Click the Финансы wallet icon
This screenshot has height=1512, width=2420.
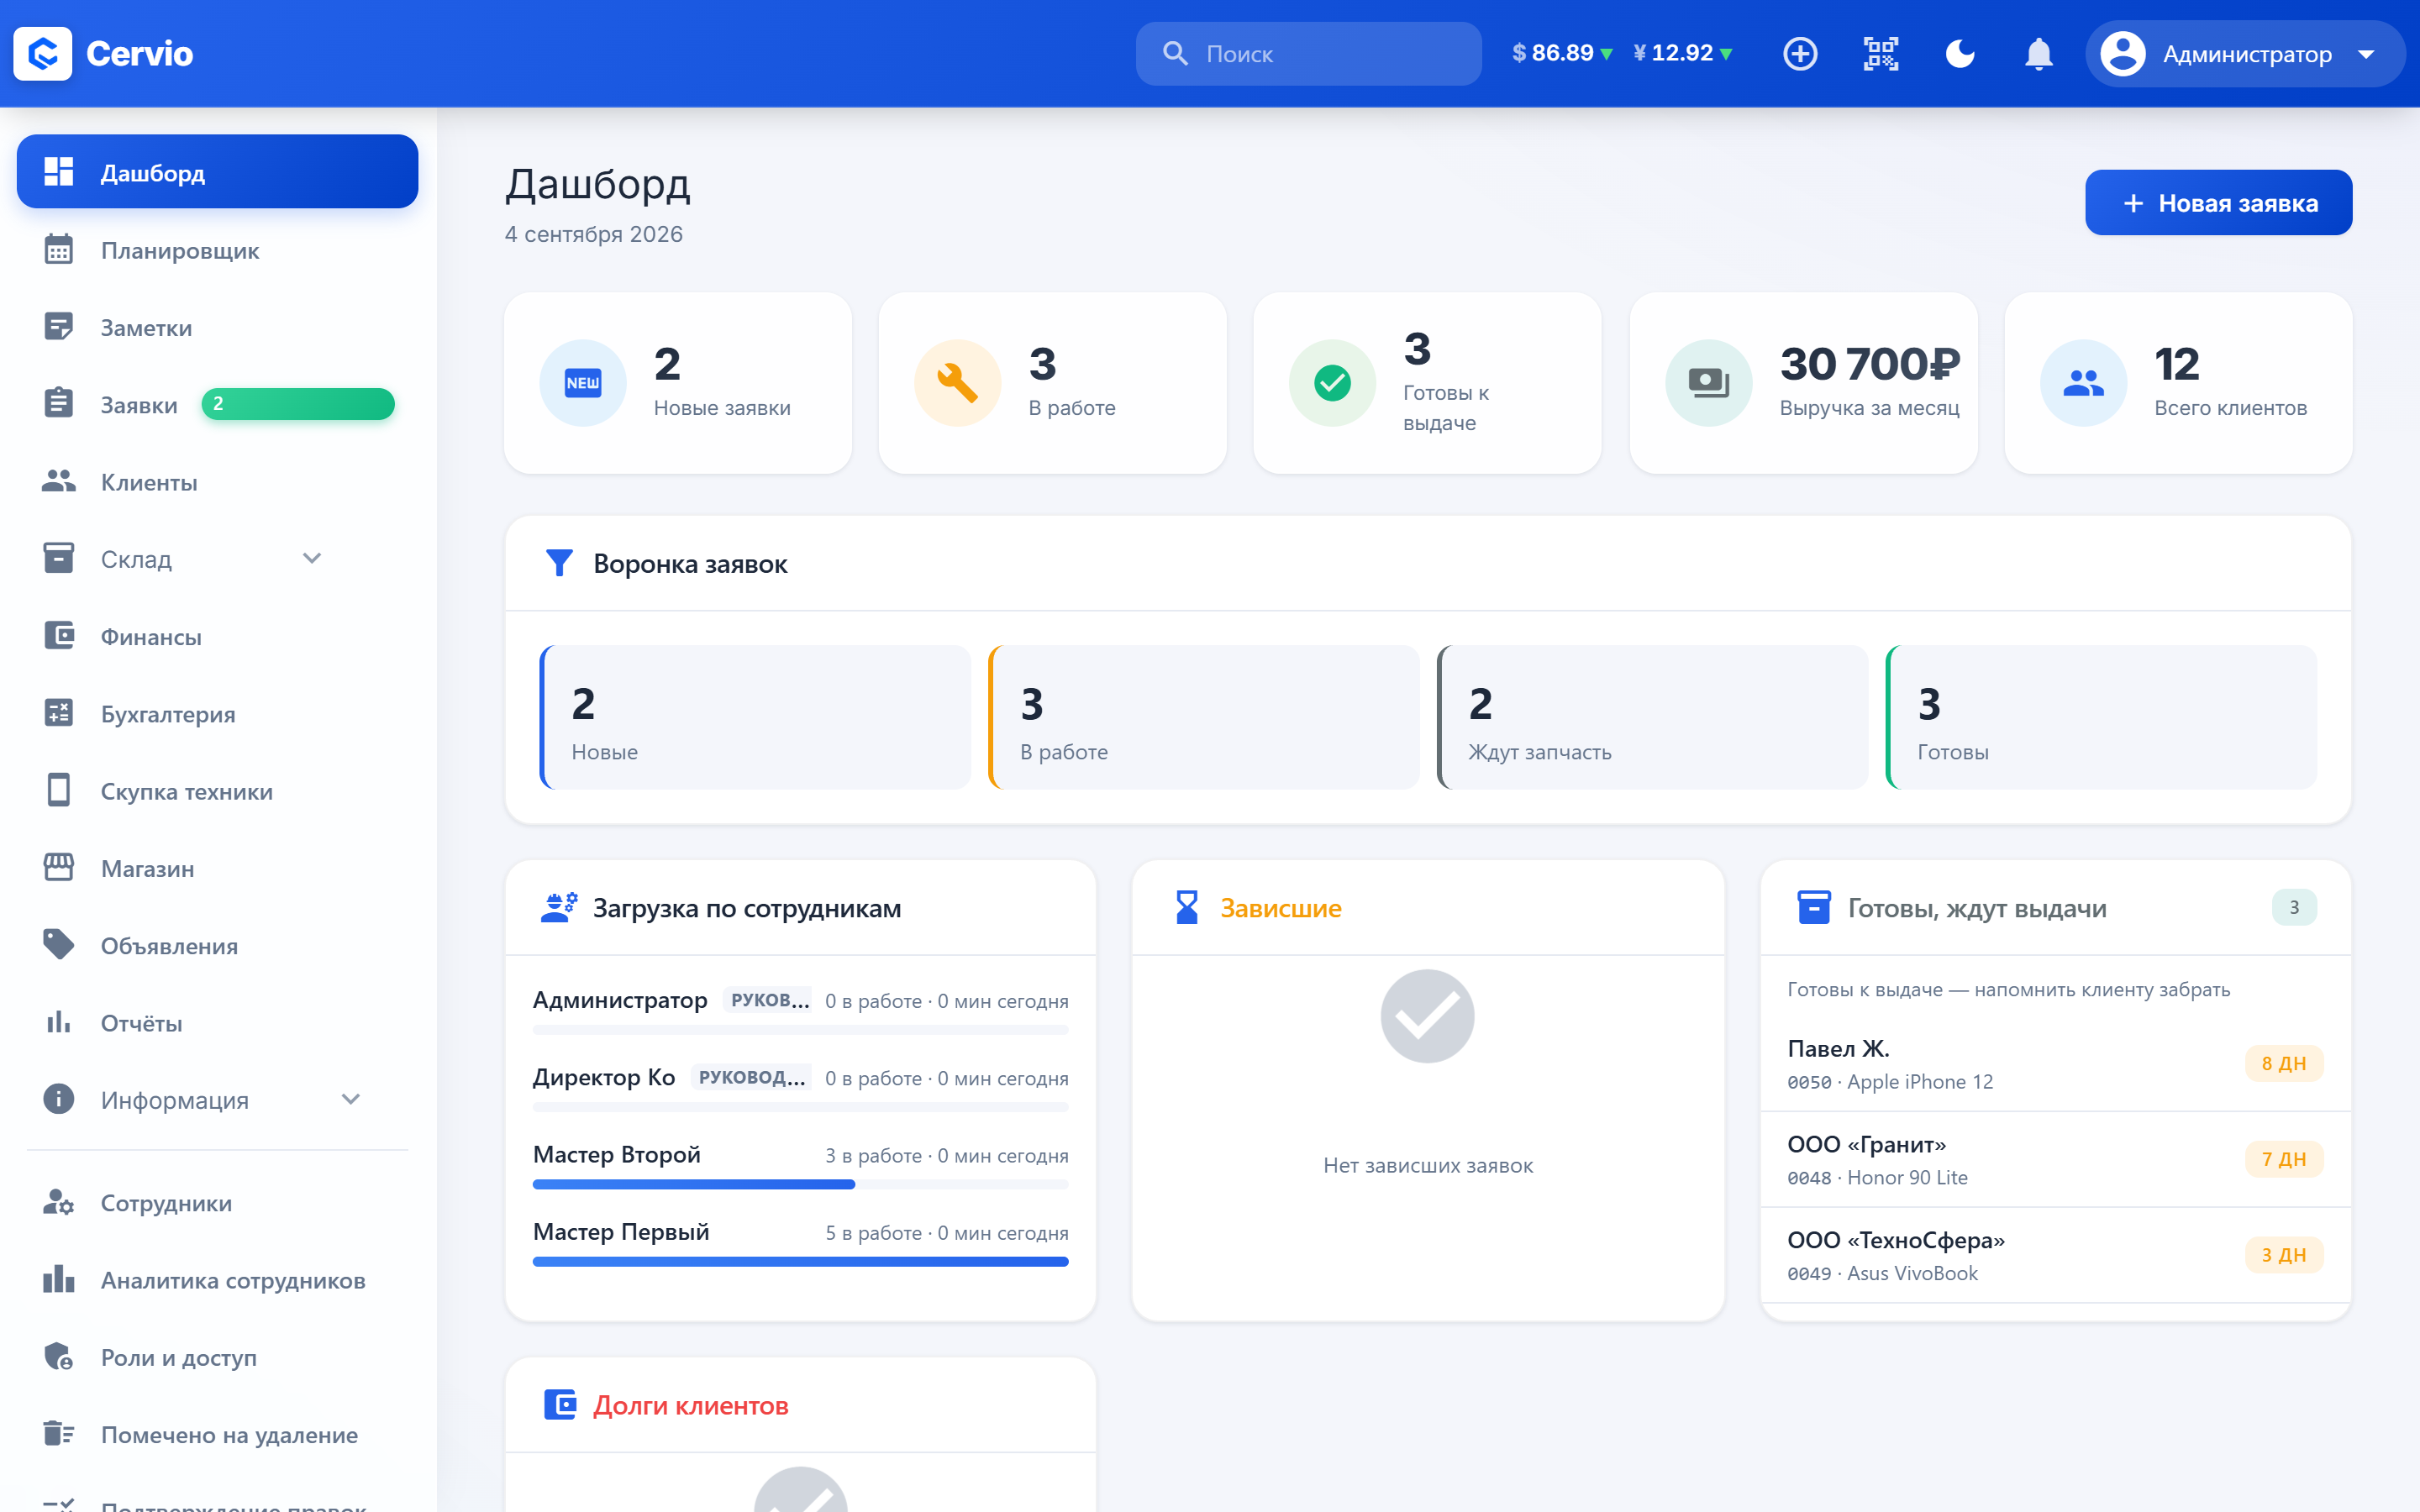coord(59,636)
